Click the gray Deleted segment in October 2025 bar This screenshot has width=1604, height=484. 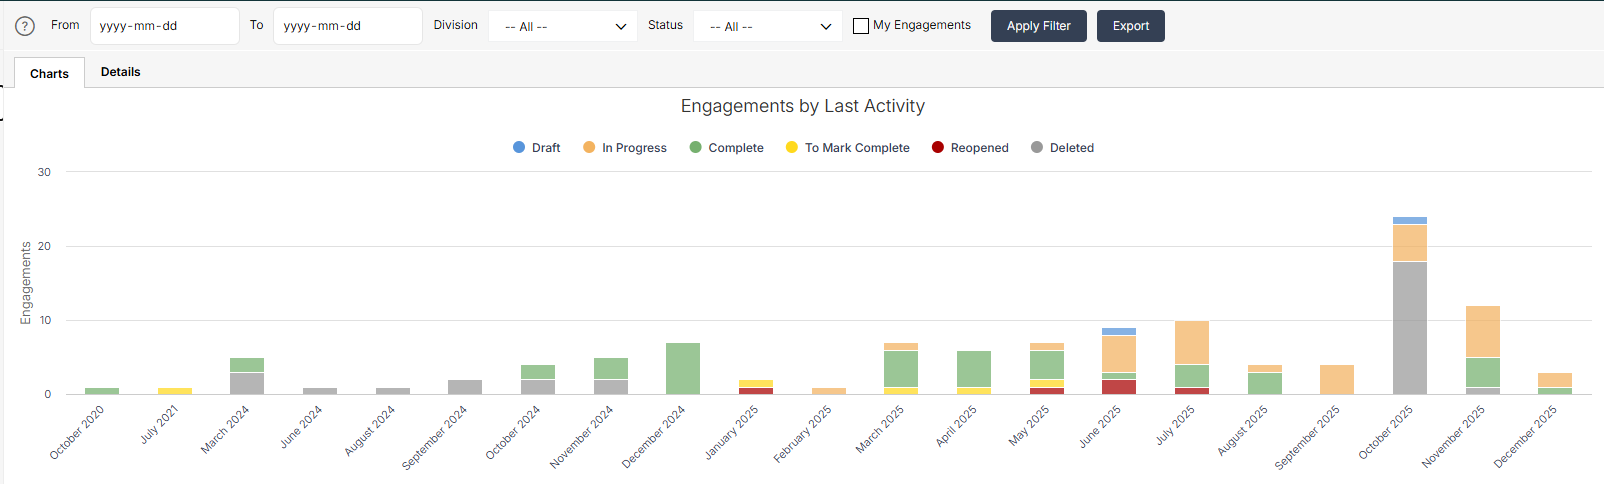(1410, 328)
